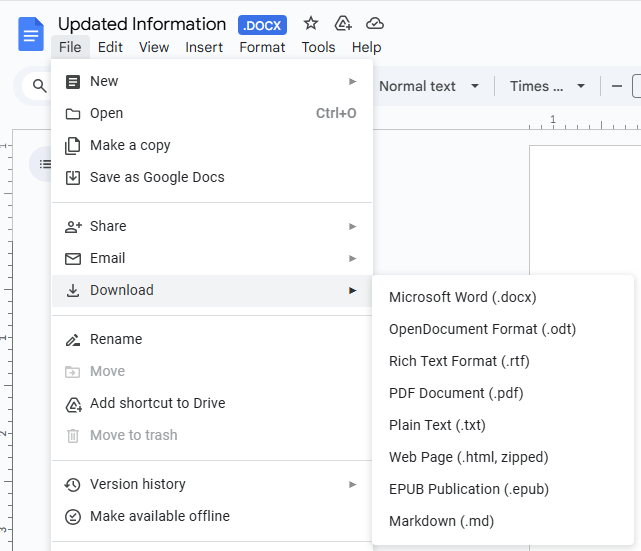This screenshot has width=641, height=551.
Task: Click the document outline list icon
Action: [45, 163]
